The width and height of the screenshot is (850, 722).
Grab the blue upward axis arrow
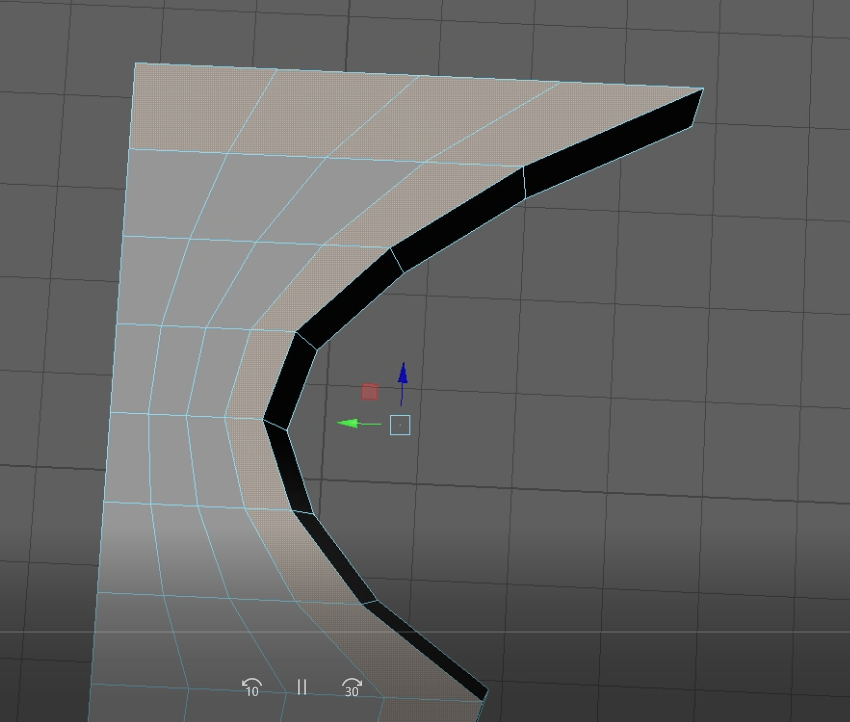point(403,374)
